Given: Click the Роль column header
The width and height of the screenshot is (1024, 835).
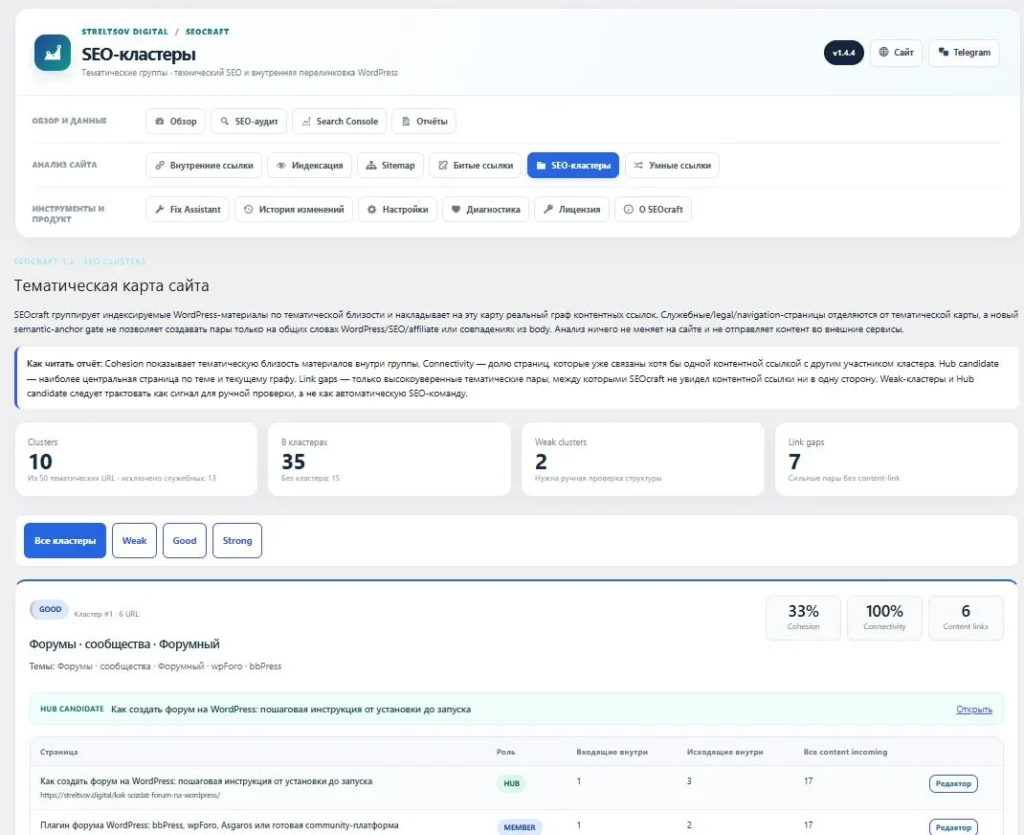Looking at the screenshot, I should point(505,752).
